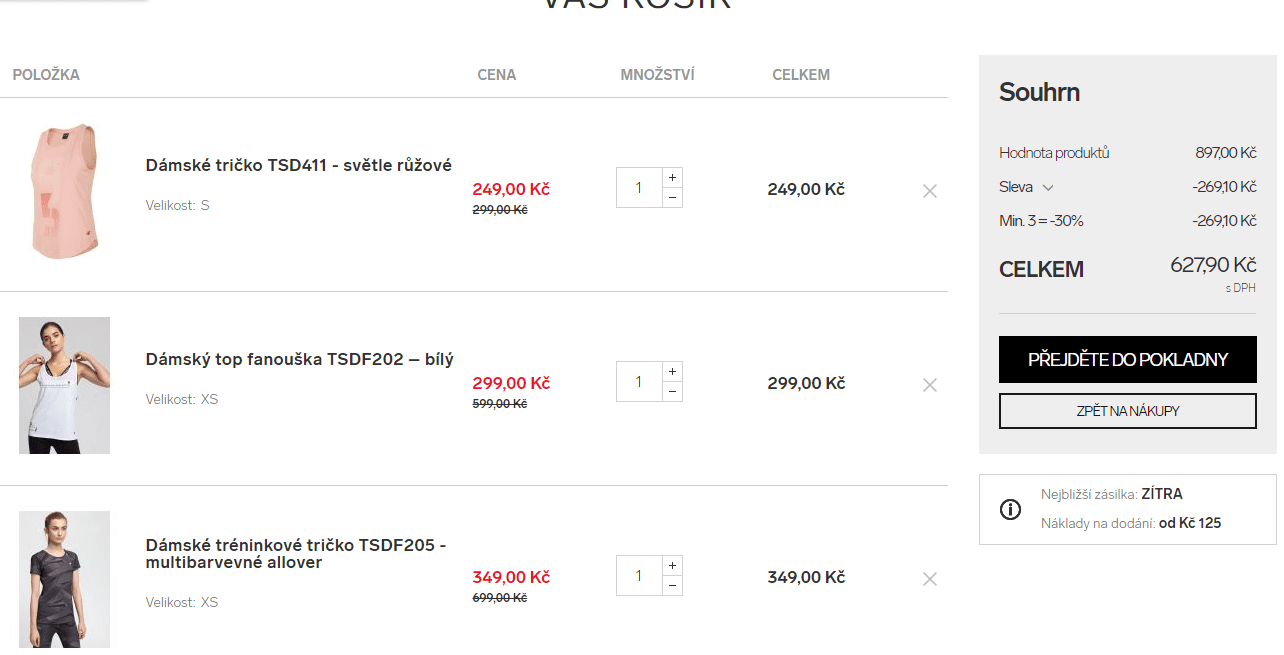
Task: Open Dámské tréninkové tričko TSDF205 link
Action: pyautogui.click(x=295, y=554)
